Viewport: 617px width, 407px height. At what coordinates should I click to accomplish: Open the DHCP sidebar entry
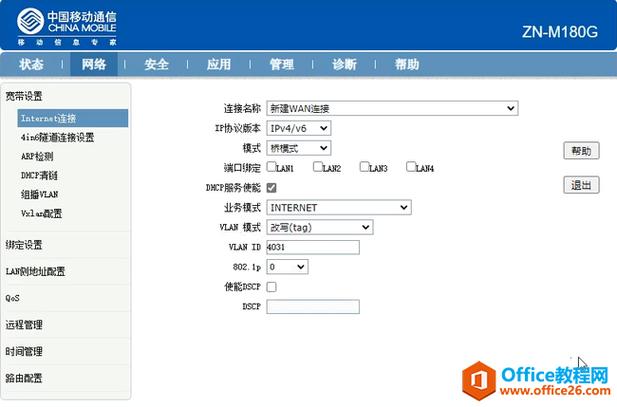click(x=39, y=175)
